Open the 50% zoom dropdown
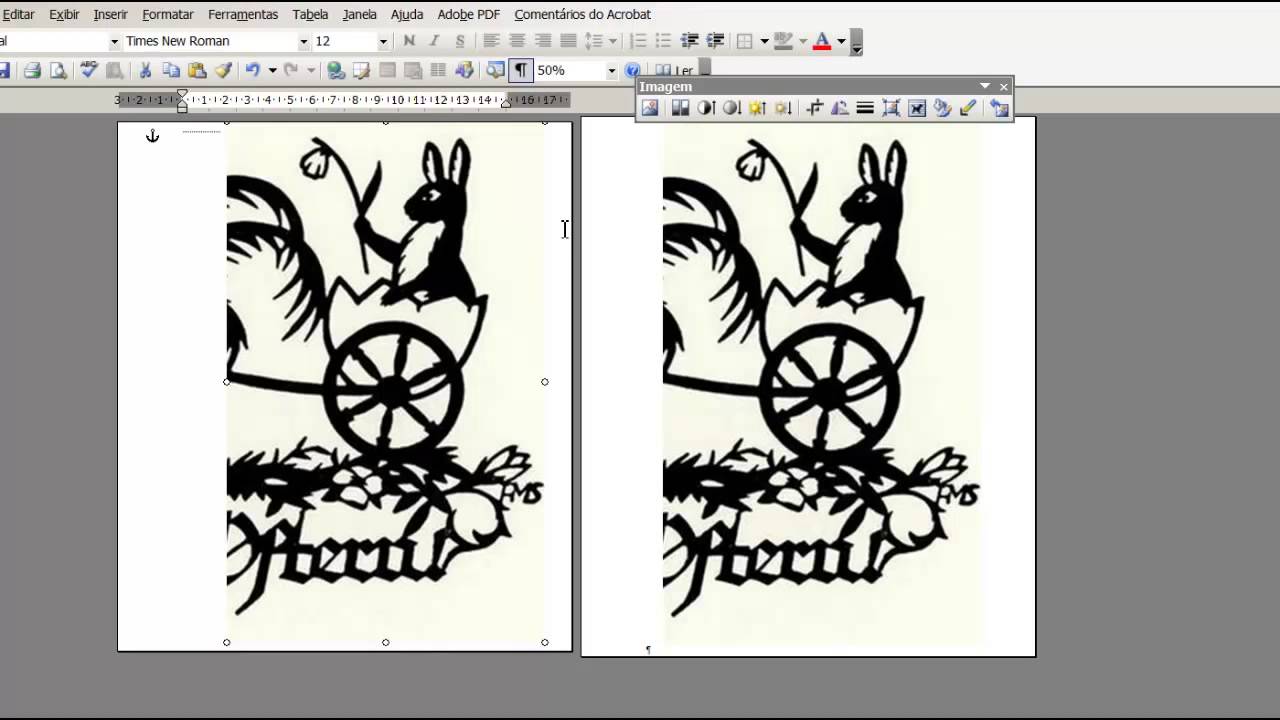 (x=611, y=70)
